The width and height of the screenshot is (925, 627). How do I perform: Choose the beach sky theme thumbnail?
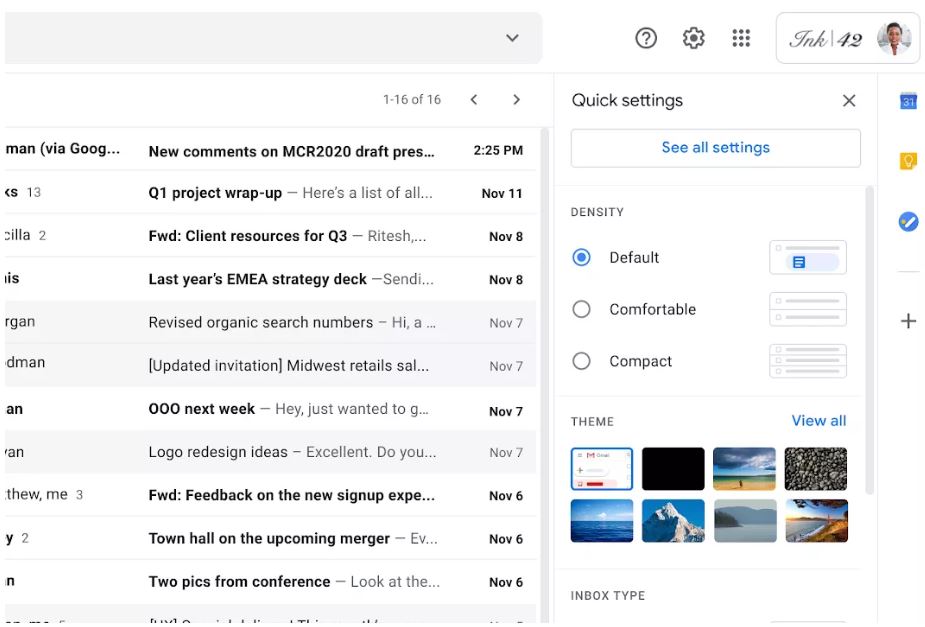tap(744, 469)
